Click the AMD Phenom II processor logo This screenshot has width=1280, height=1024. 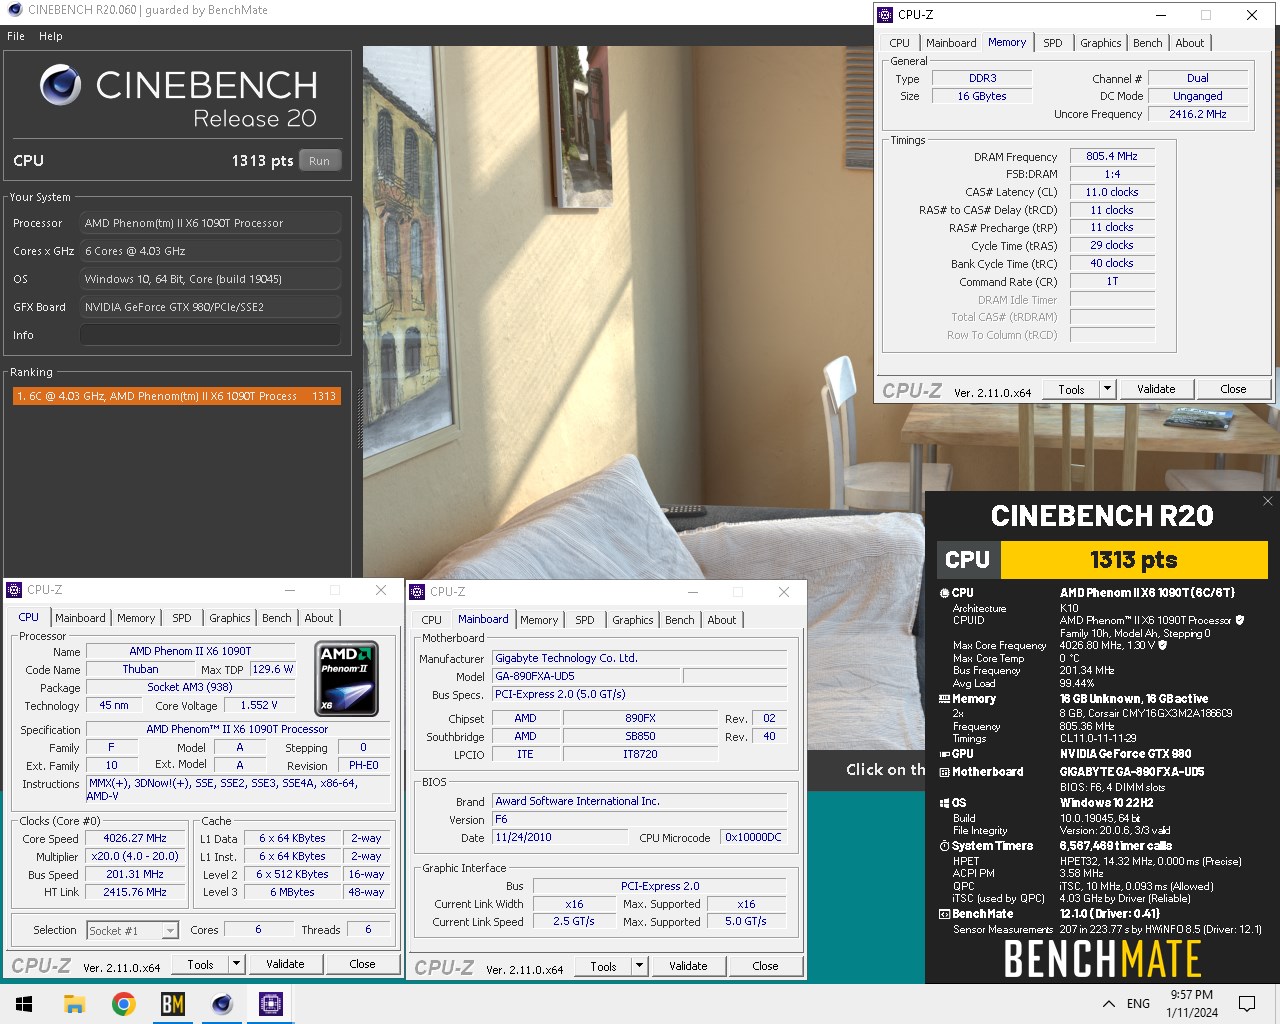click(x=347, y=680)
